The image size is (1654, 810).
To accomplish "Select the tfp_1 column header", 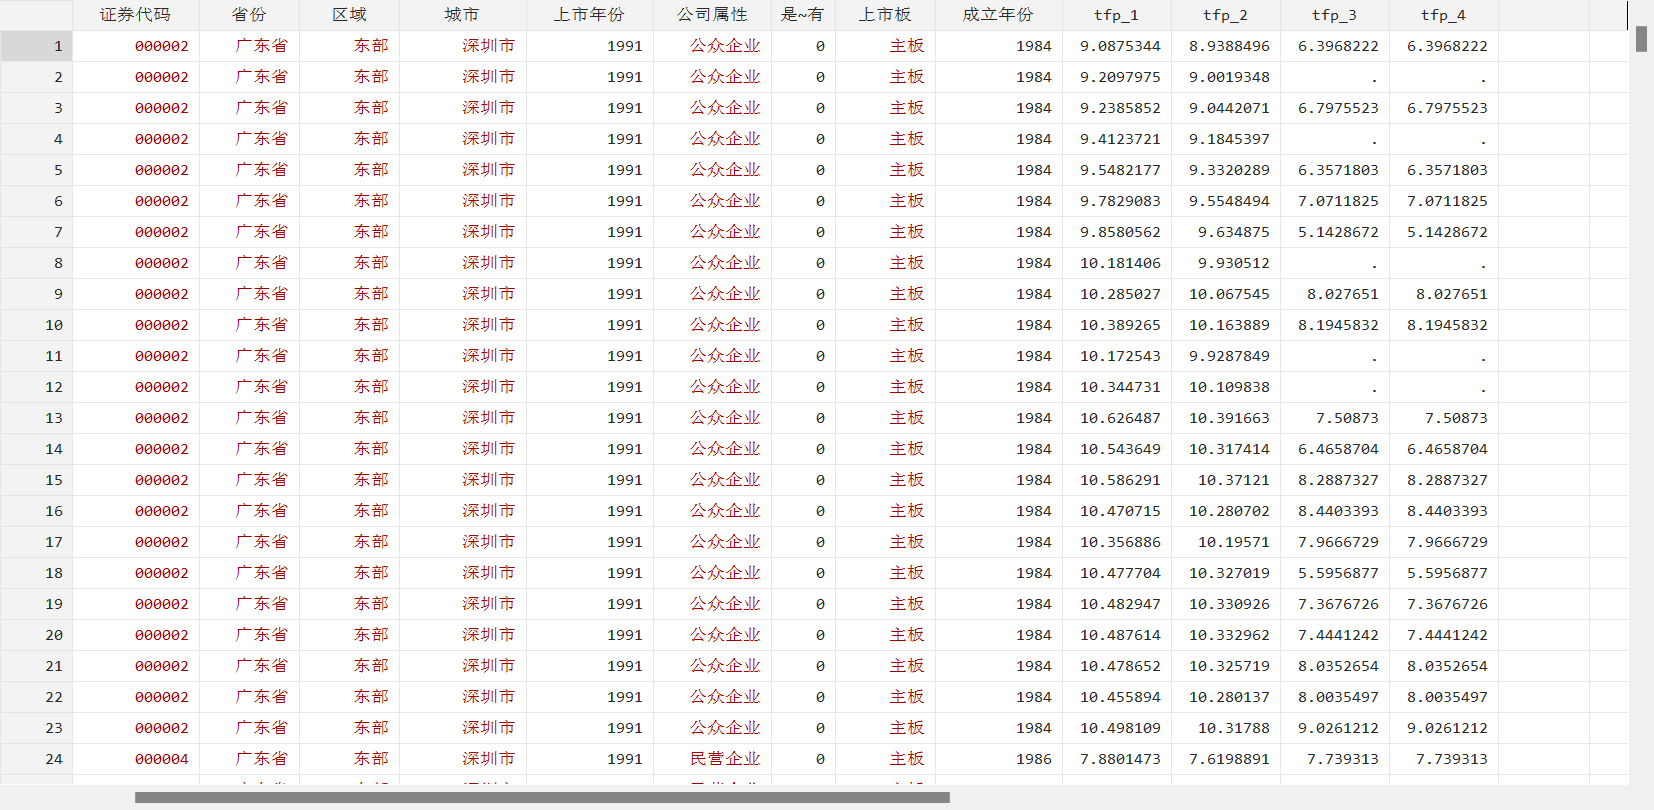I will [x=1116, y=15].
